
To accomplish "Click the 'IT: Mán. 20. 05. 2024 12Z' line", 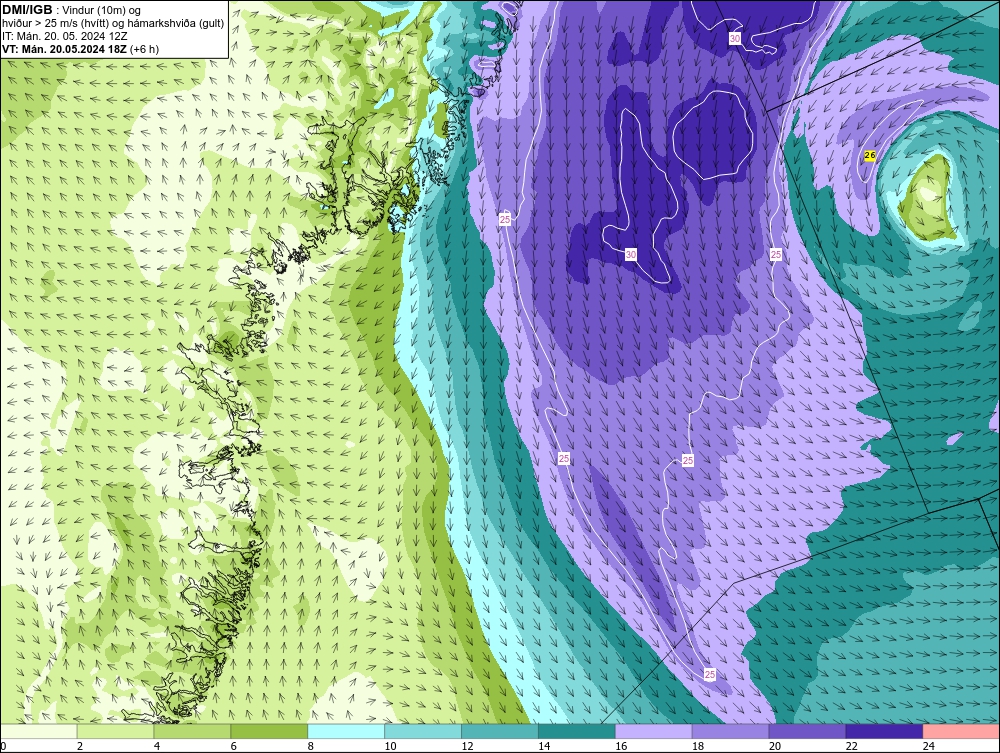I will pyautogui.click(x=64, y=36).
